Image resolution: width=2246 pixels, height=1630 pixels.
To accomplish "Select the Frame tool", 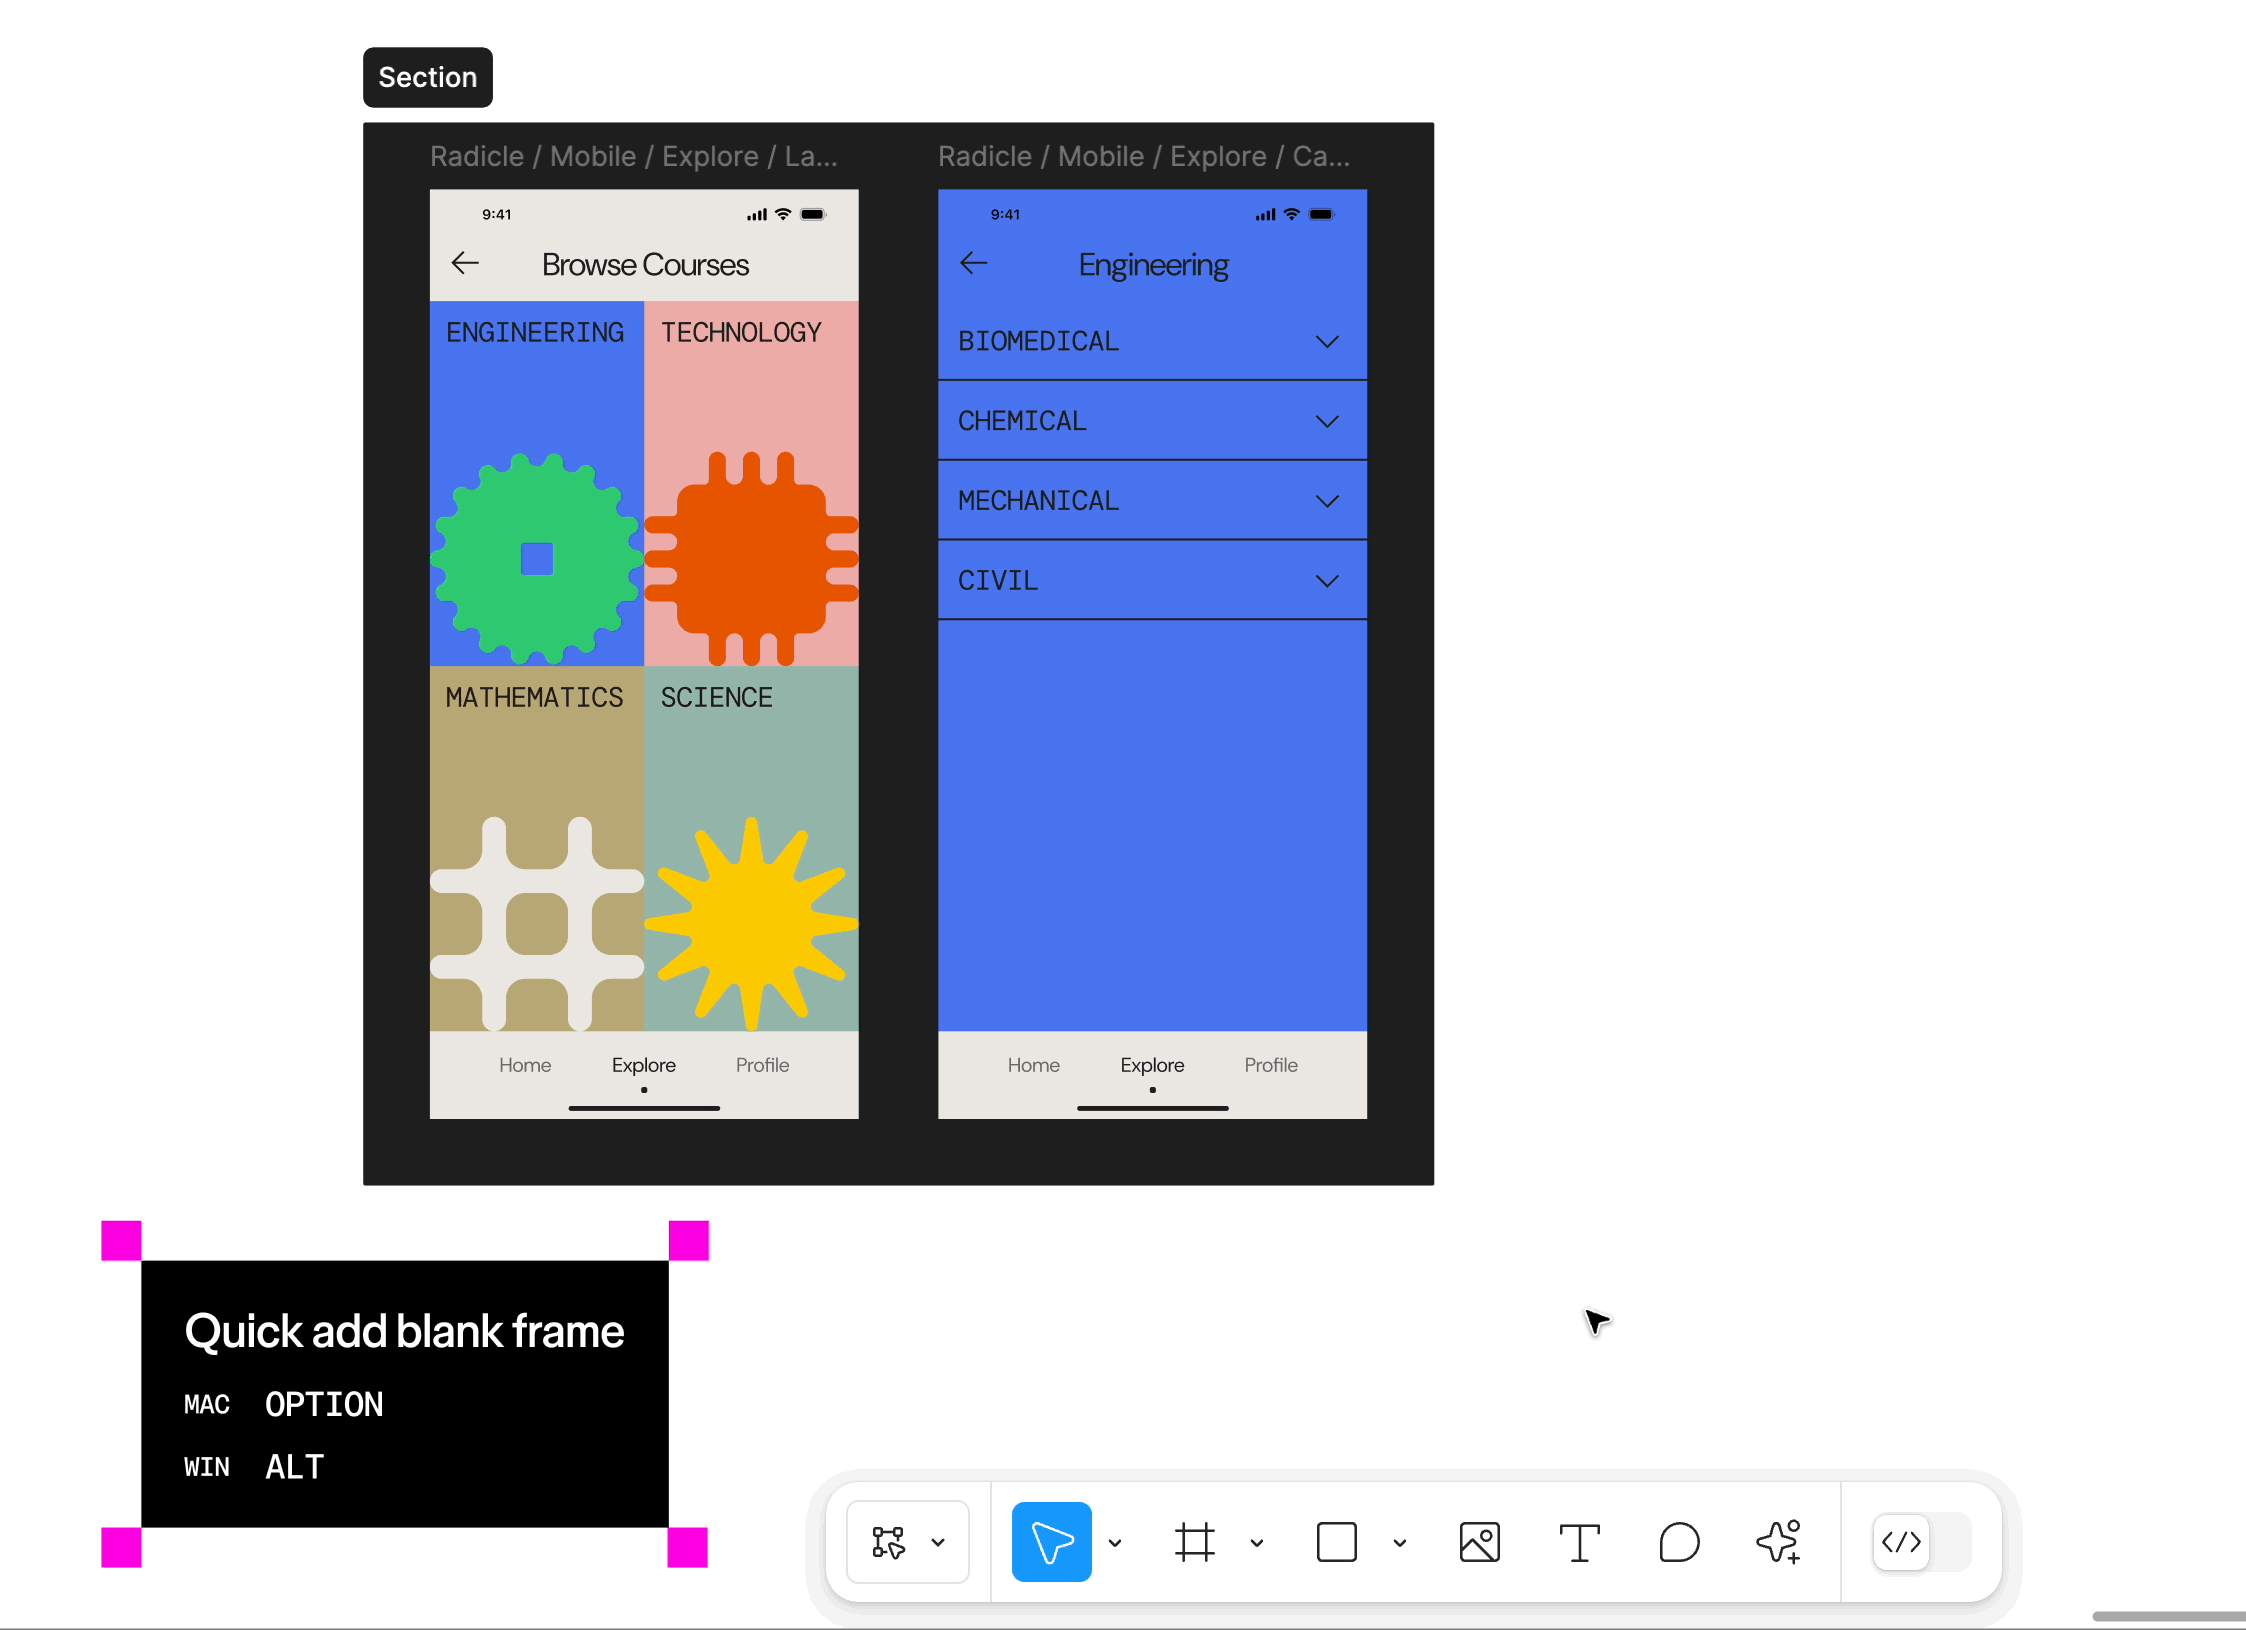I will (1194, 1541).
